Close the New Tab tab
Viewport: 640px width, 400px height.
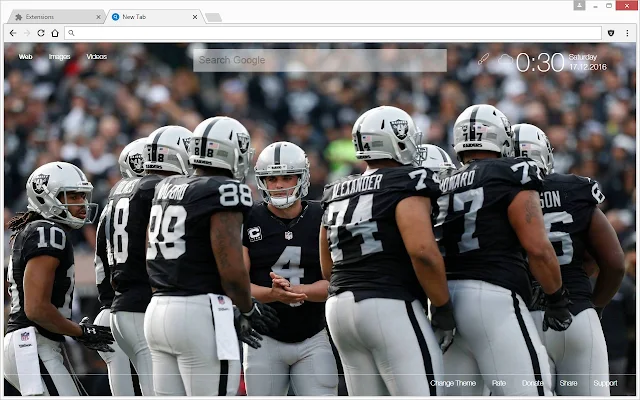(x=195, y=17)
